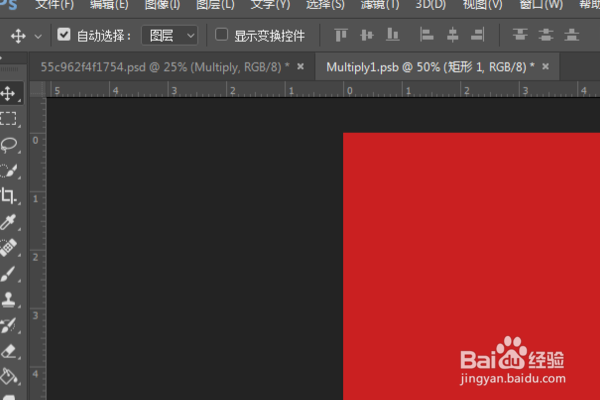Open the 窗口(W) menu

click(541, 5)
